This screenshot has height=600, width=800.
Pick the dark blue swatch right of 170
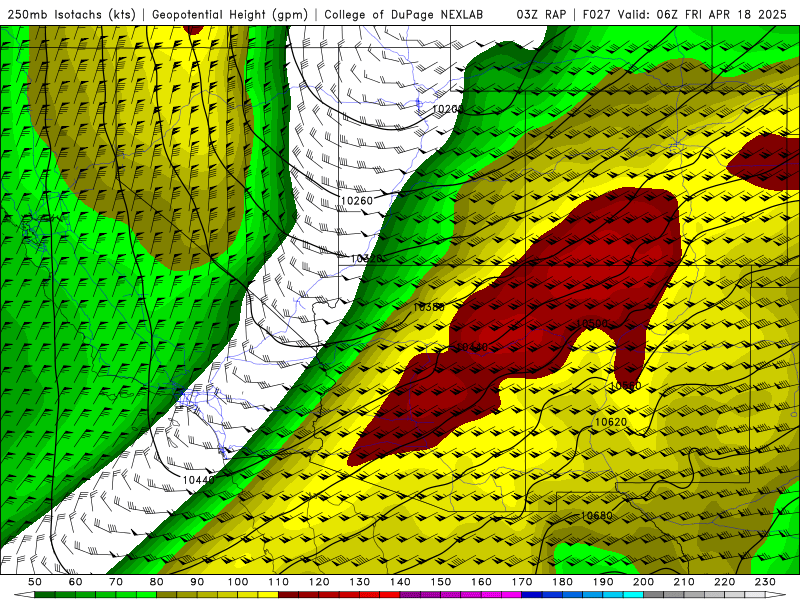[x=532, y=595]
